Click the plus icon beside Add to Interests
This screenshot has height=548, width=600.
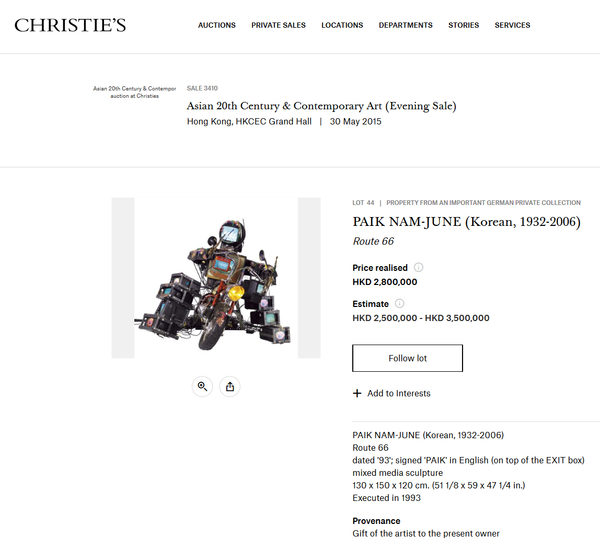[x=357, y=393]
